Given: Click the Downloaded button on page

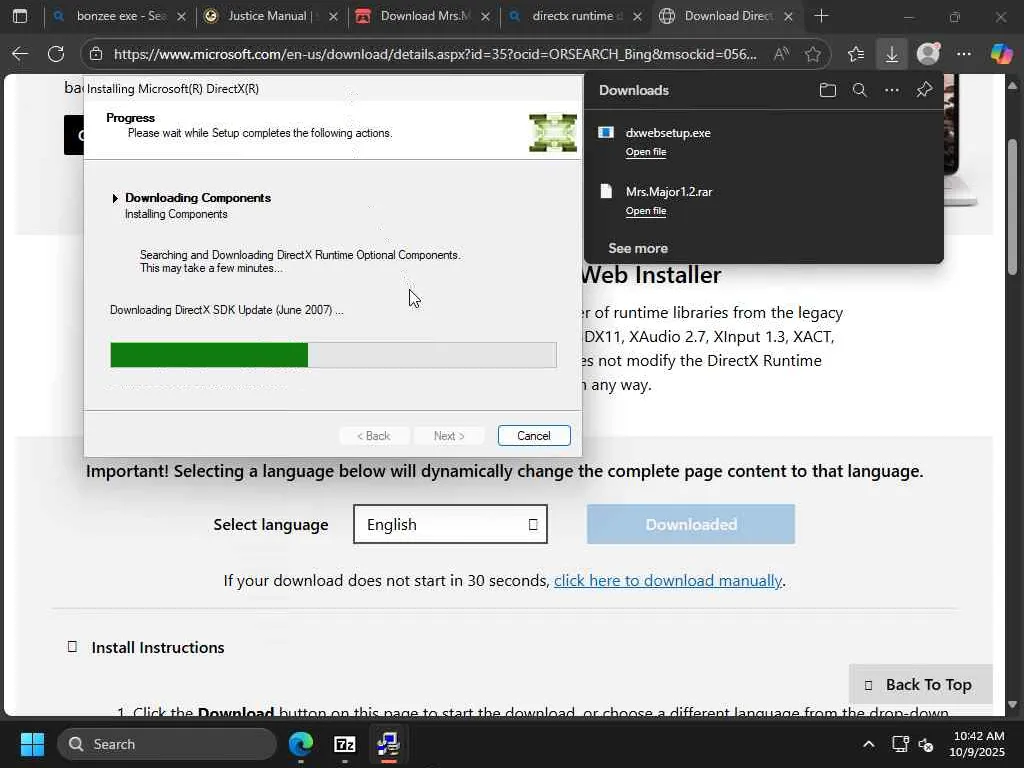Looking at the screenshot, I should pyautogui.click(x=691, y=524).
